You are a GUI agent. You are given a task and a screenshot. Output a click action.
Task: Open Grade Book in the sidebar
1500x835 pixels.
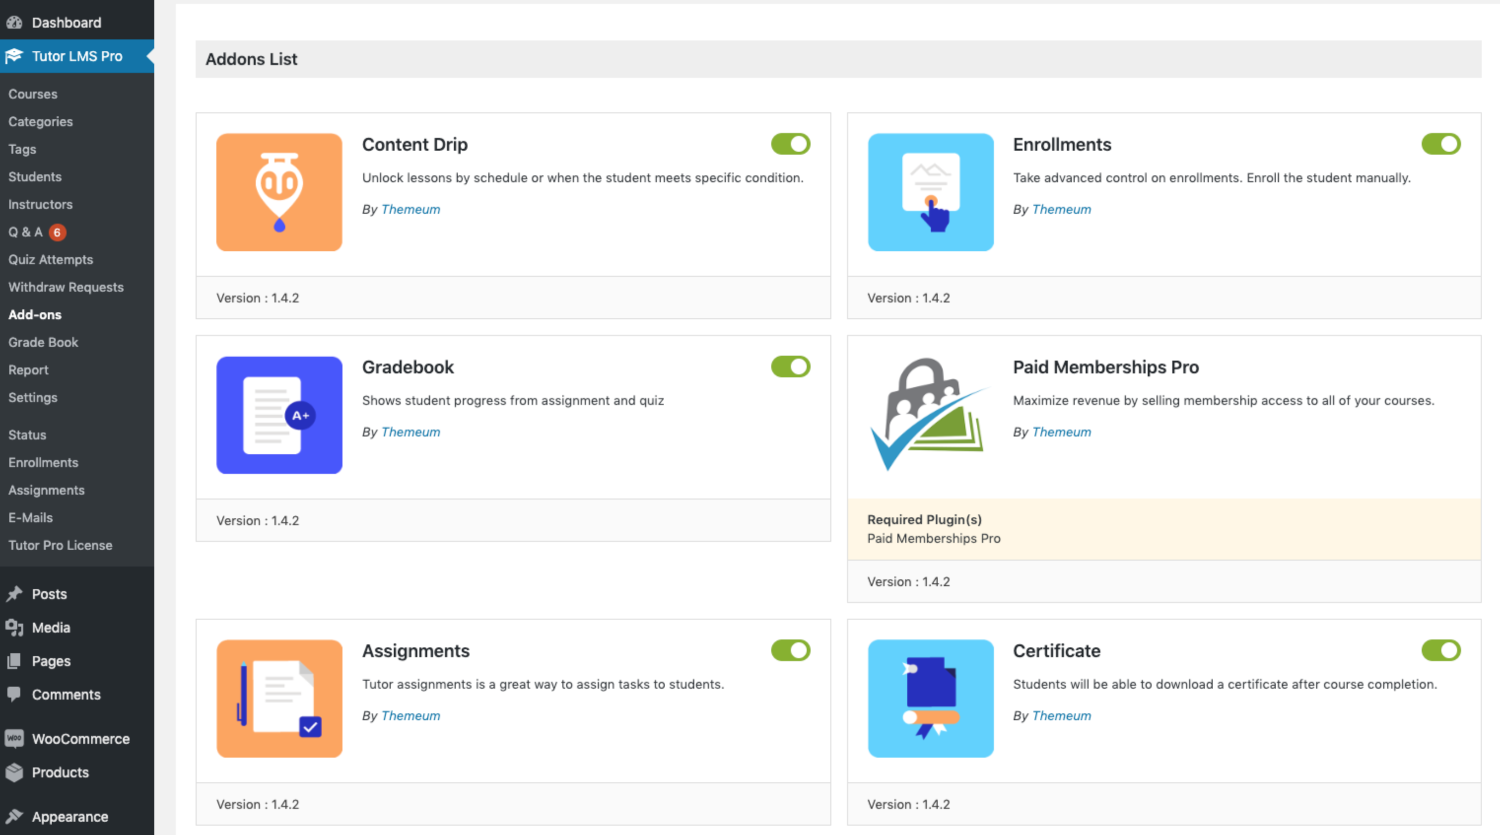[x=43, y=342]
